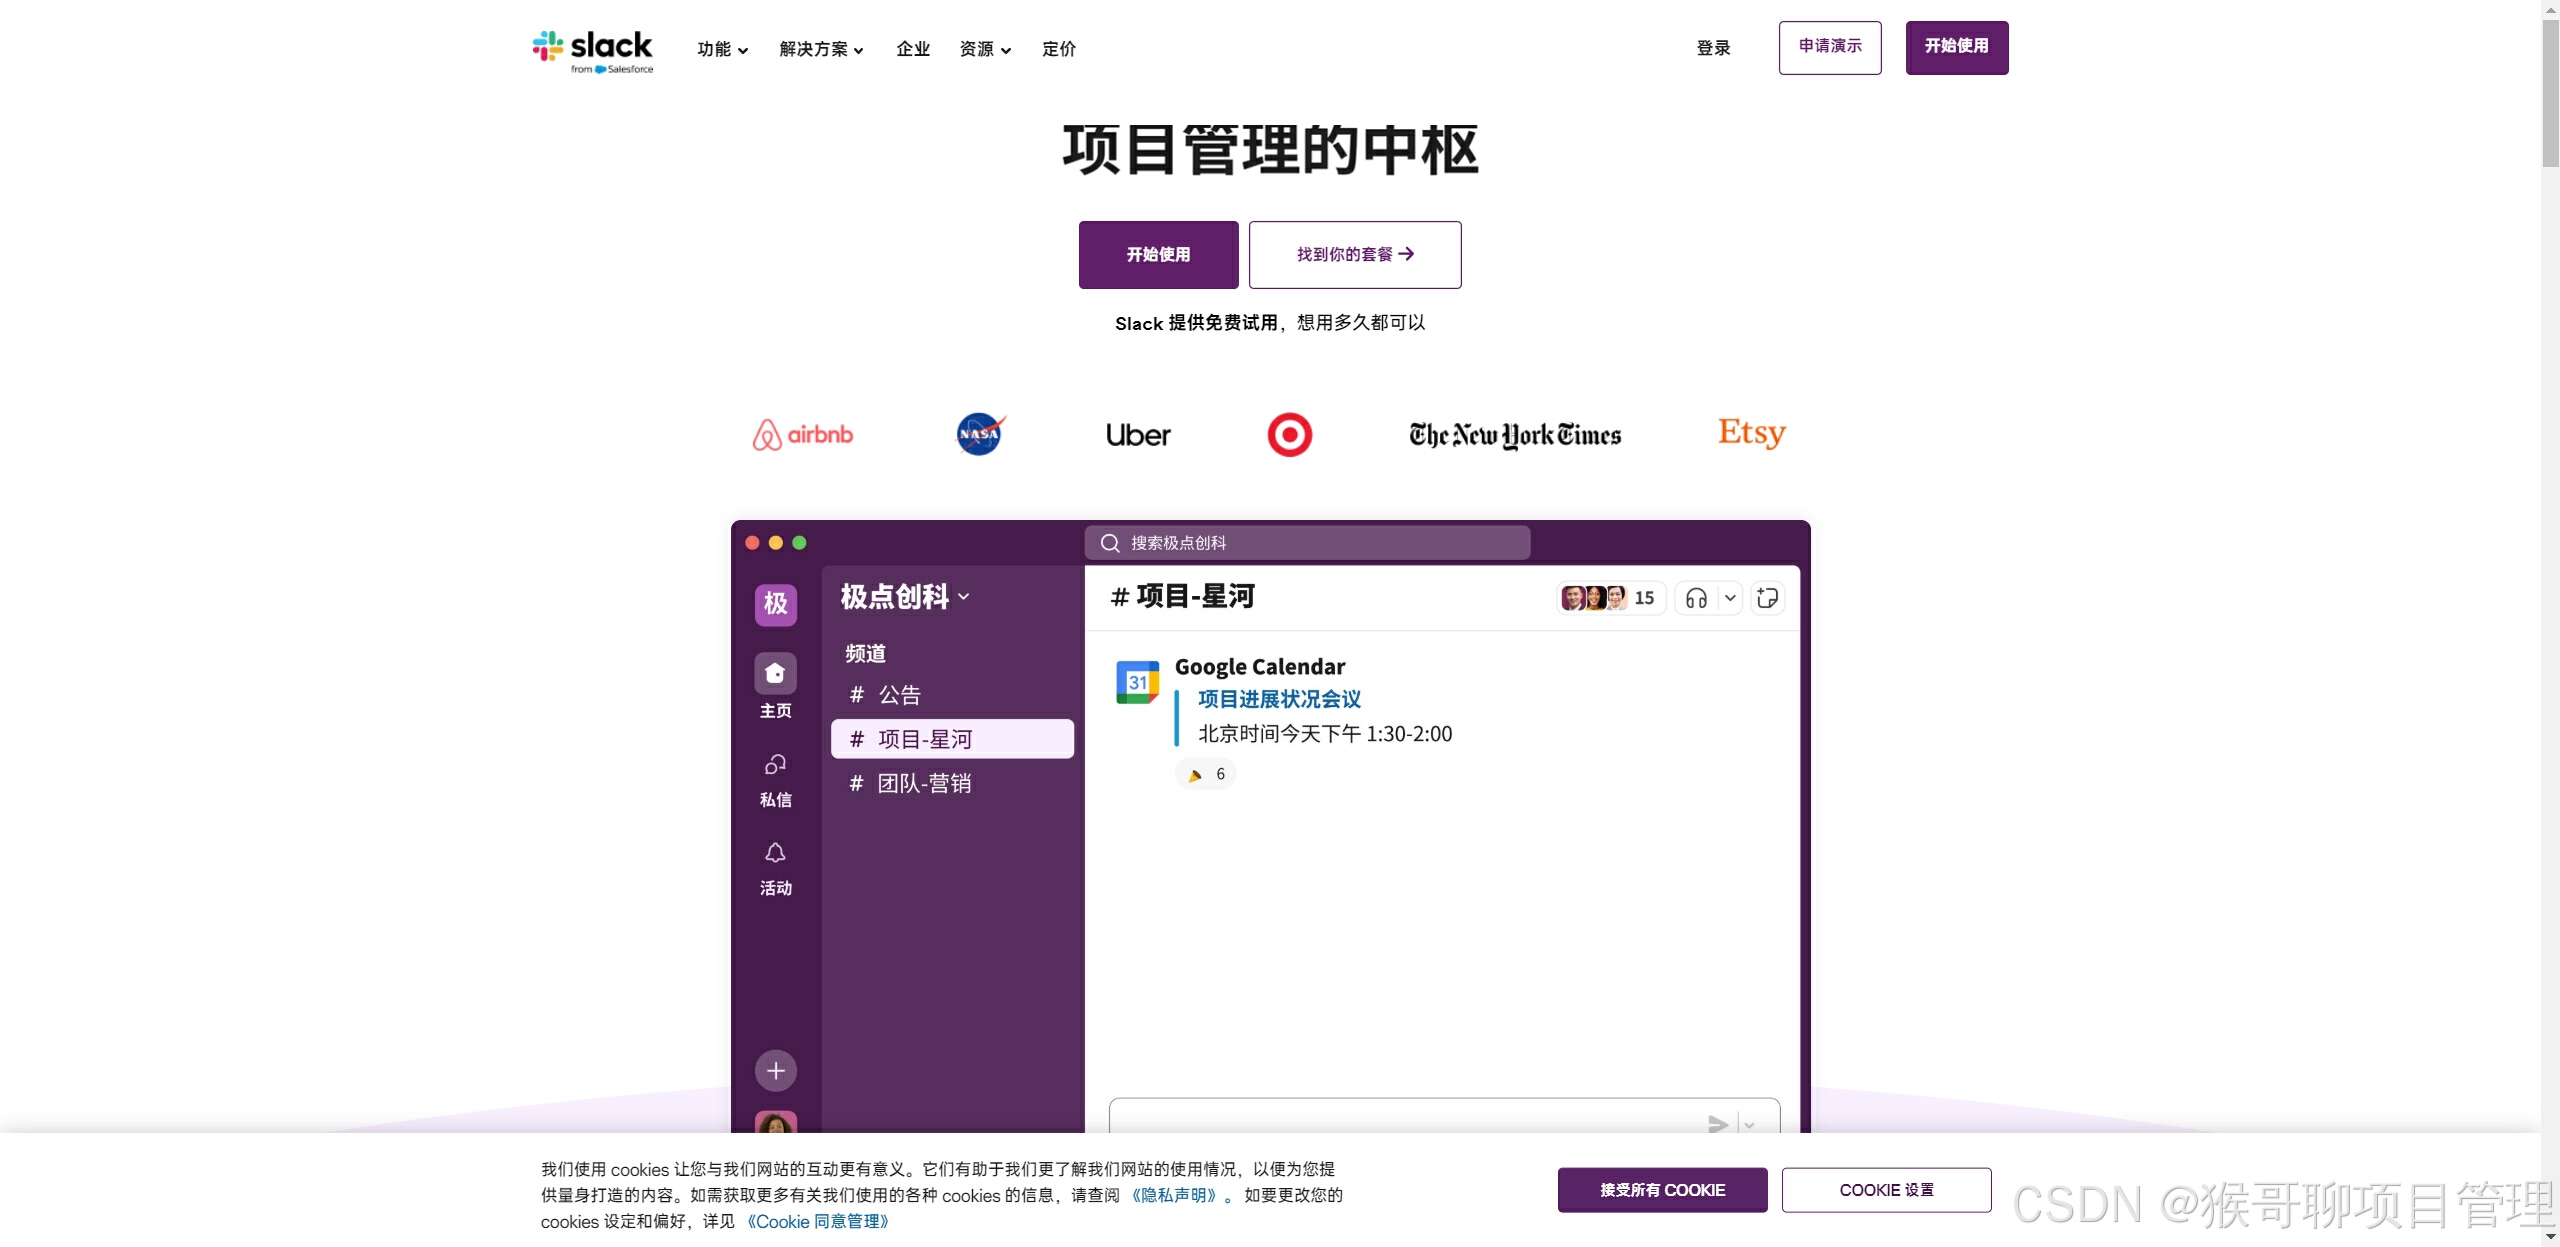Open the DMs icon in sidebar

[x=775, y=765]
